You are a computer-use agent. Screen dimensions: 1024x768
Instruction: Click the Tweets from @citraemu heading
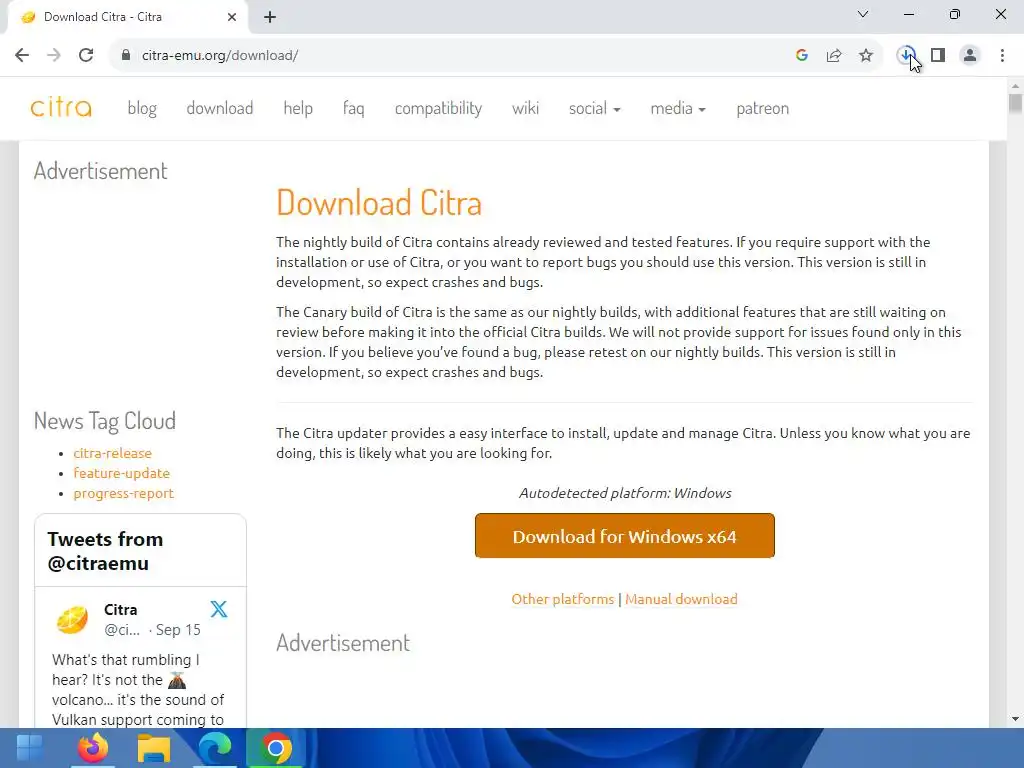(105, 551)
